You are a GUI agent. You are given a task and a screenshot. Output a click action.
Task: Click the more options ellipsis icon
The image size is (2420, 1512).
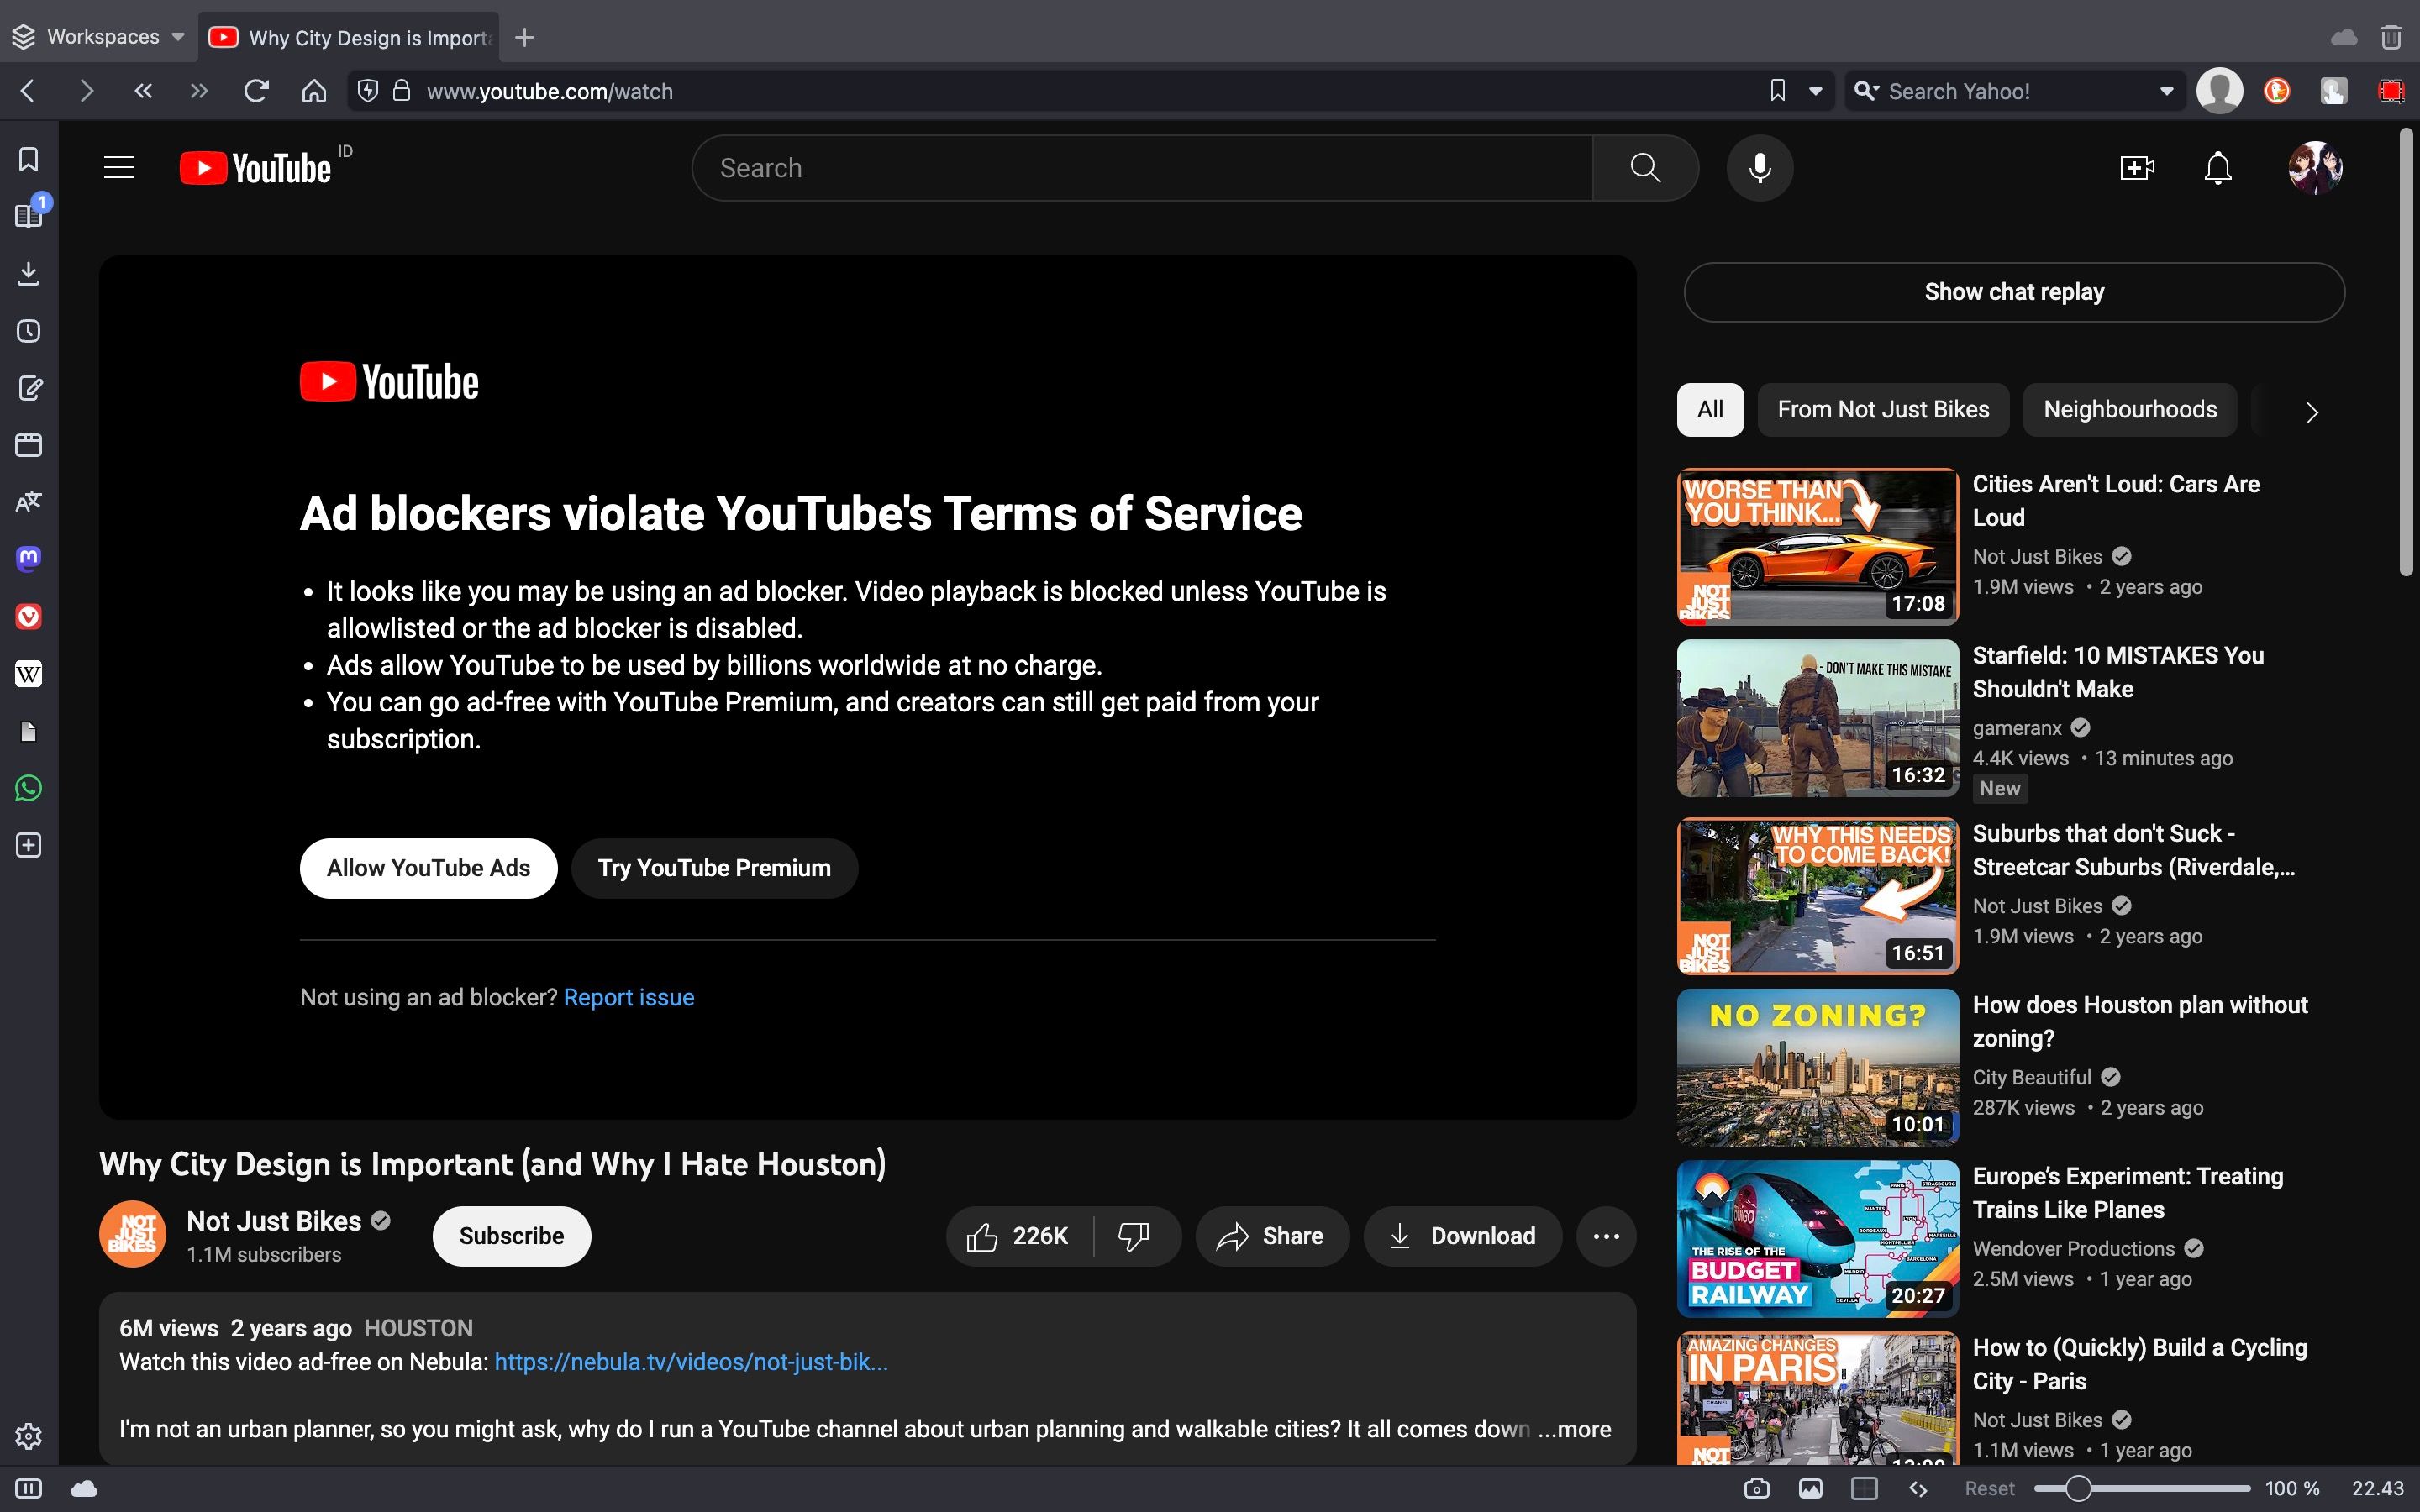pyautogui.click(x=1605, y=1235)
